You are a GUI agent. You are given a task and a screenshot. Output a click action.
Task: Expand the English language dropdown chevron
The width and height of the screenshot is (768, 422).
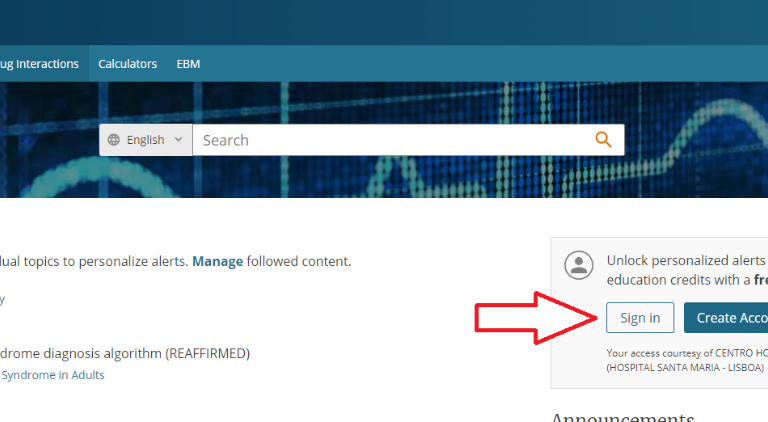click(178, 140)
